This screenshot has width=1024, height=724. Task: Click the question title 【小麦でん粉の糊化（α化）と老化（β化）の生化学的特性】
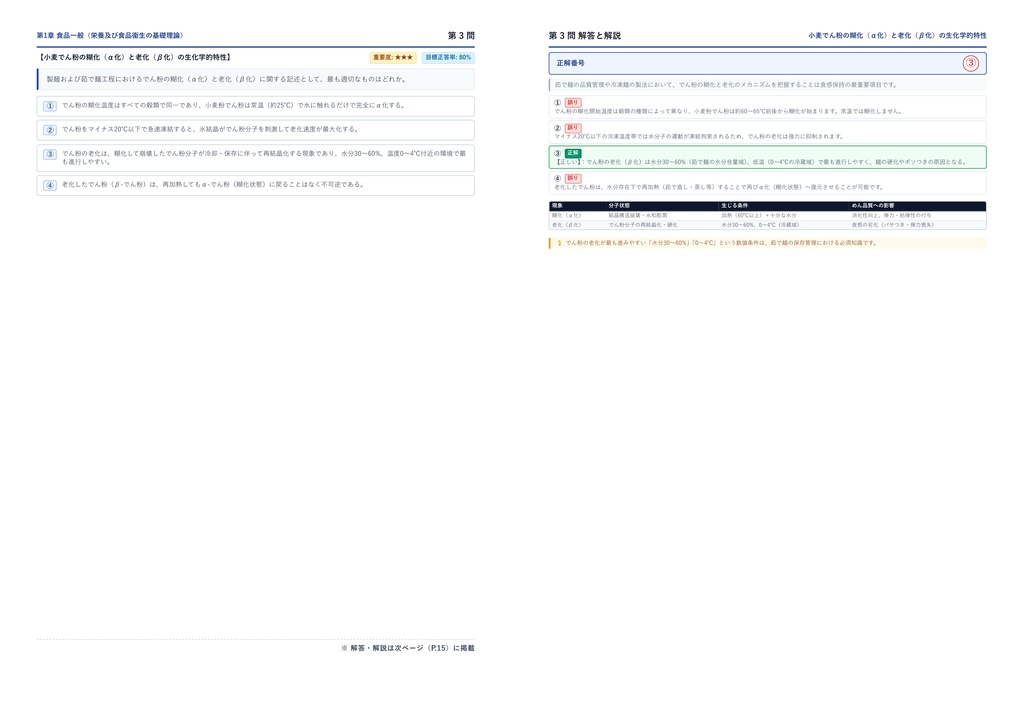pyautogui.click(x=135, y=57)
